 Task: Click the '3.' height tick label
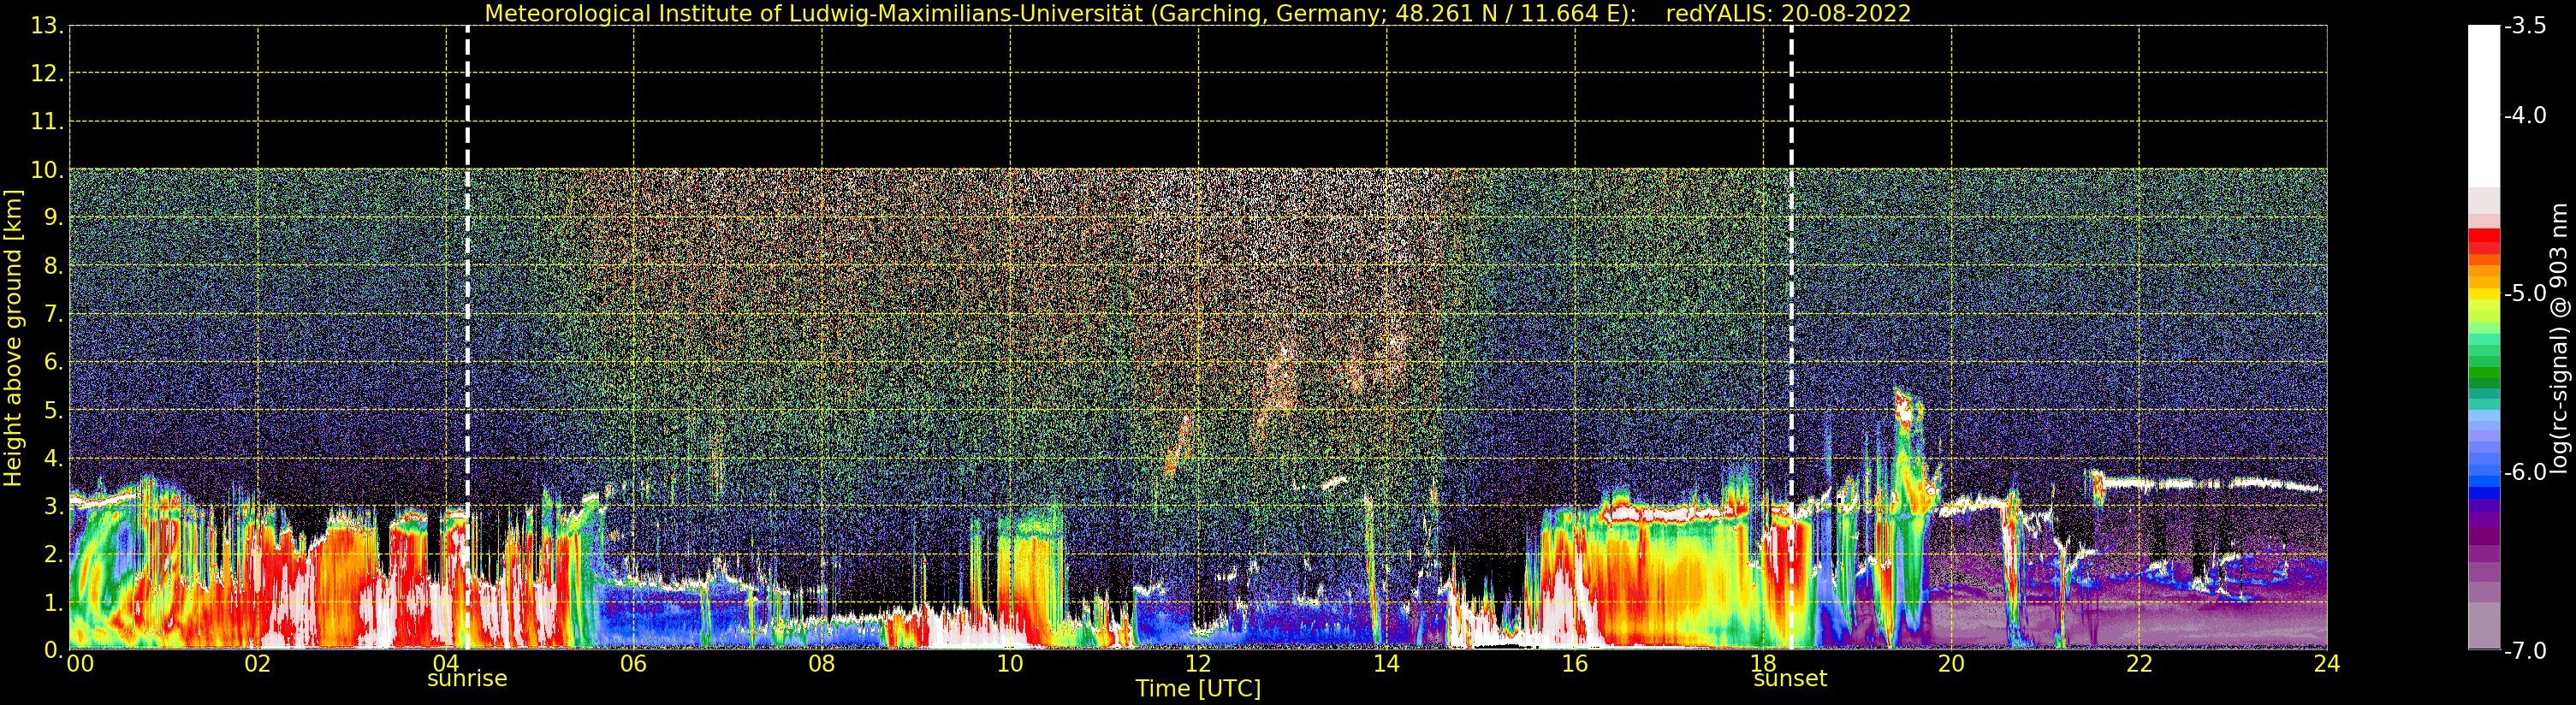click(54, 506)
